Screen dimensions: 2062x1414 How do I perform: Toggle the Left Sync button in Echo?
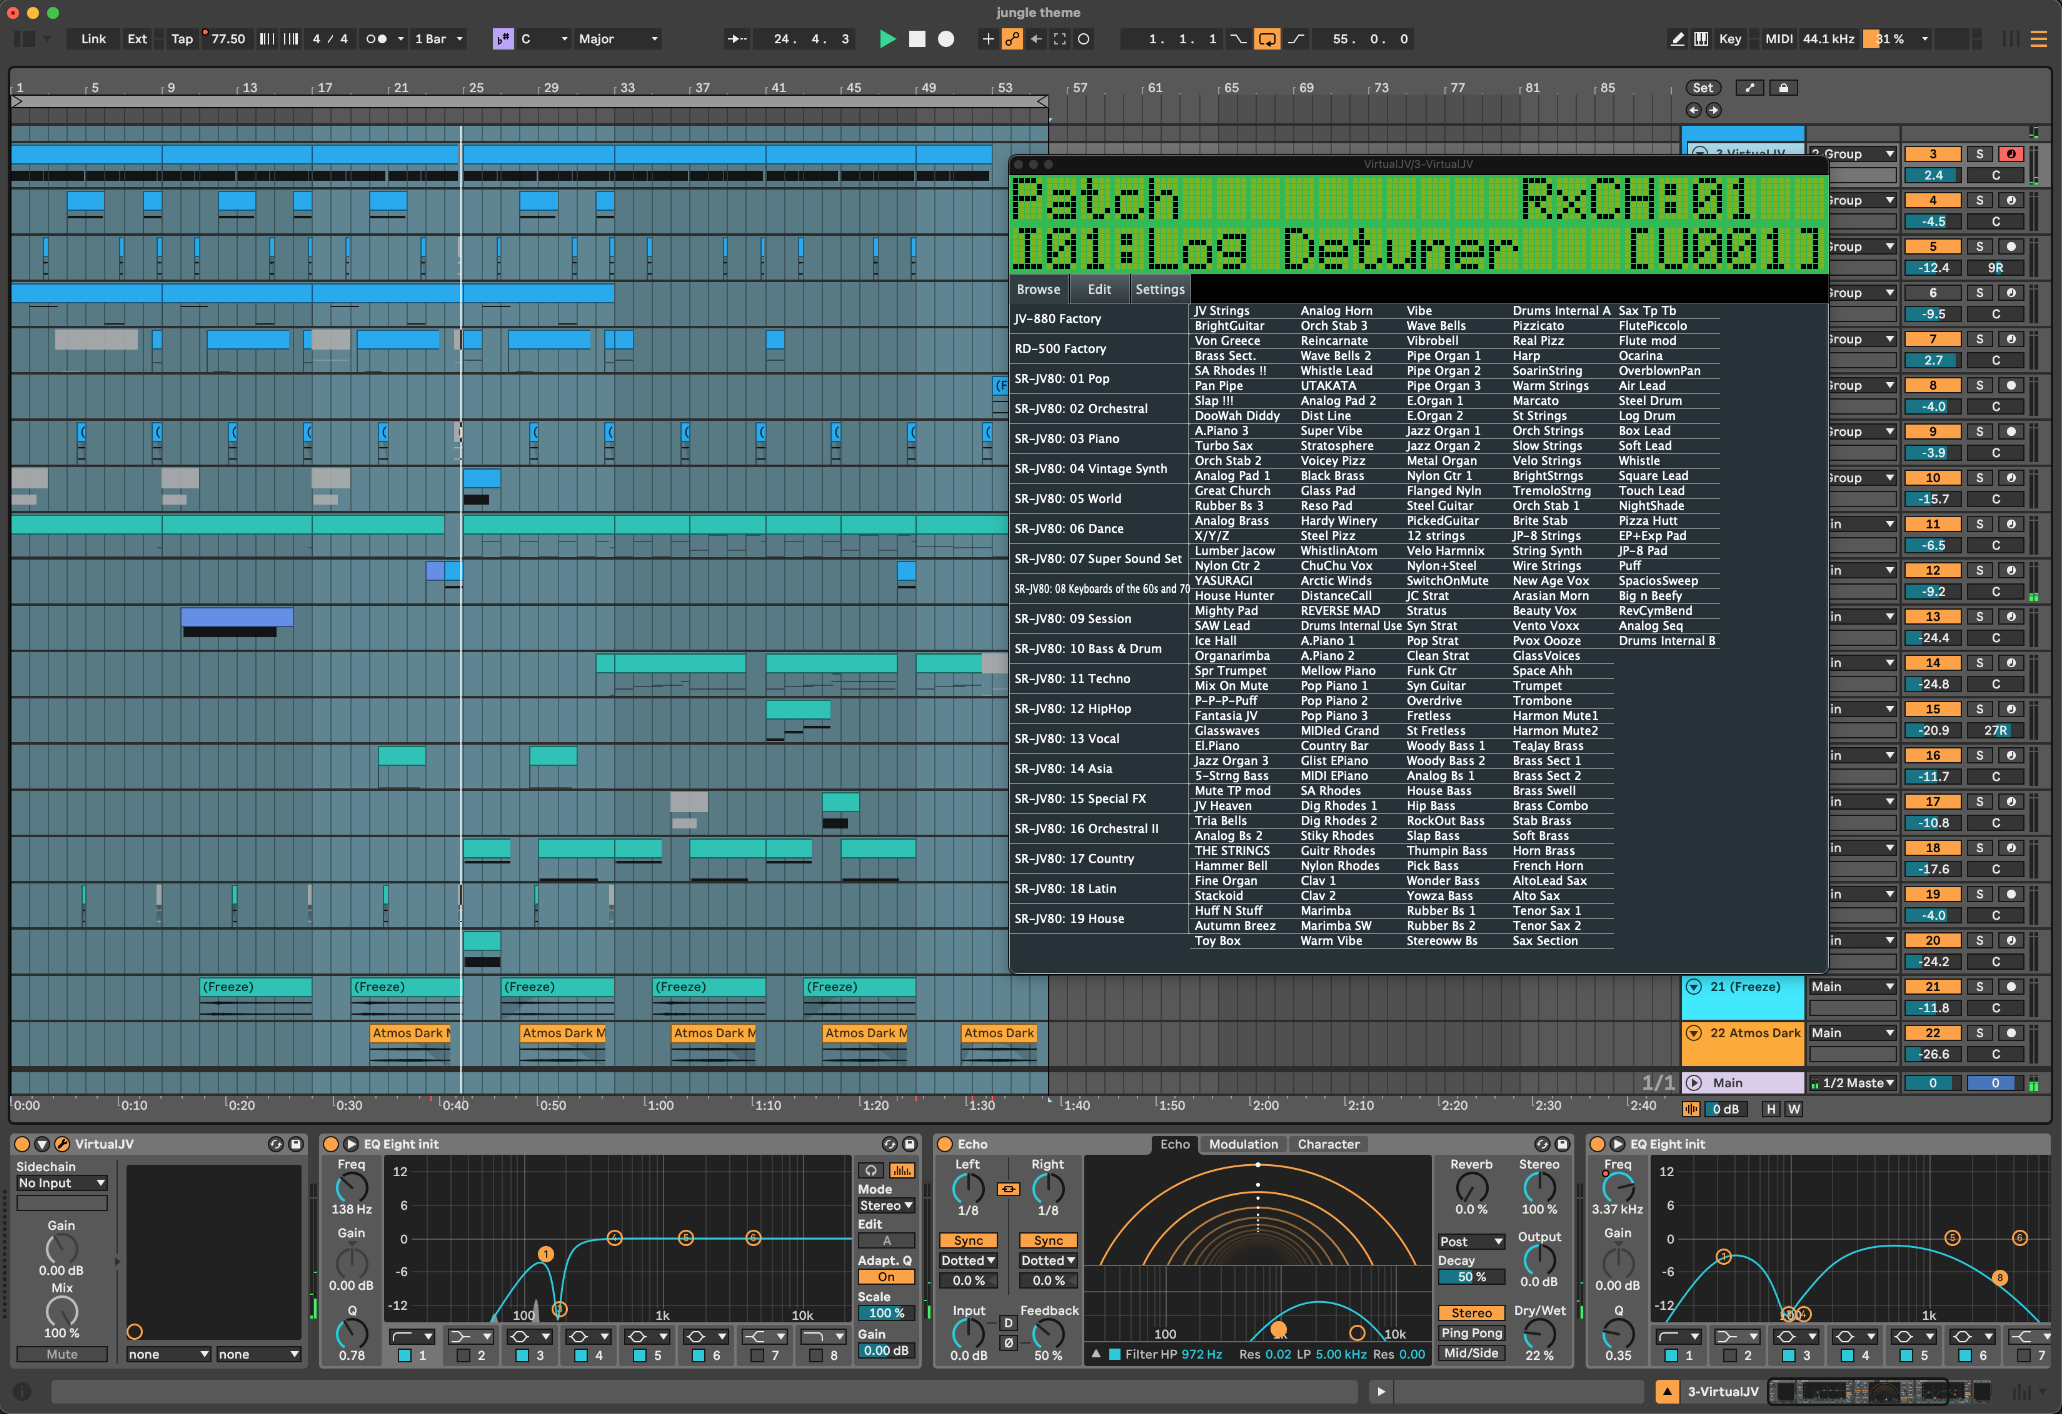coord(968,1241)
